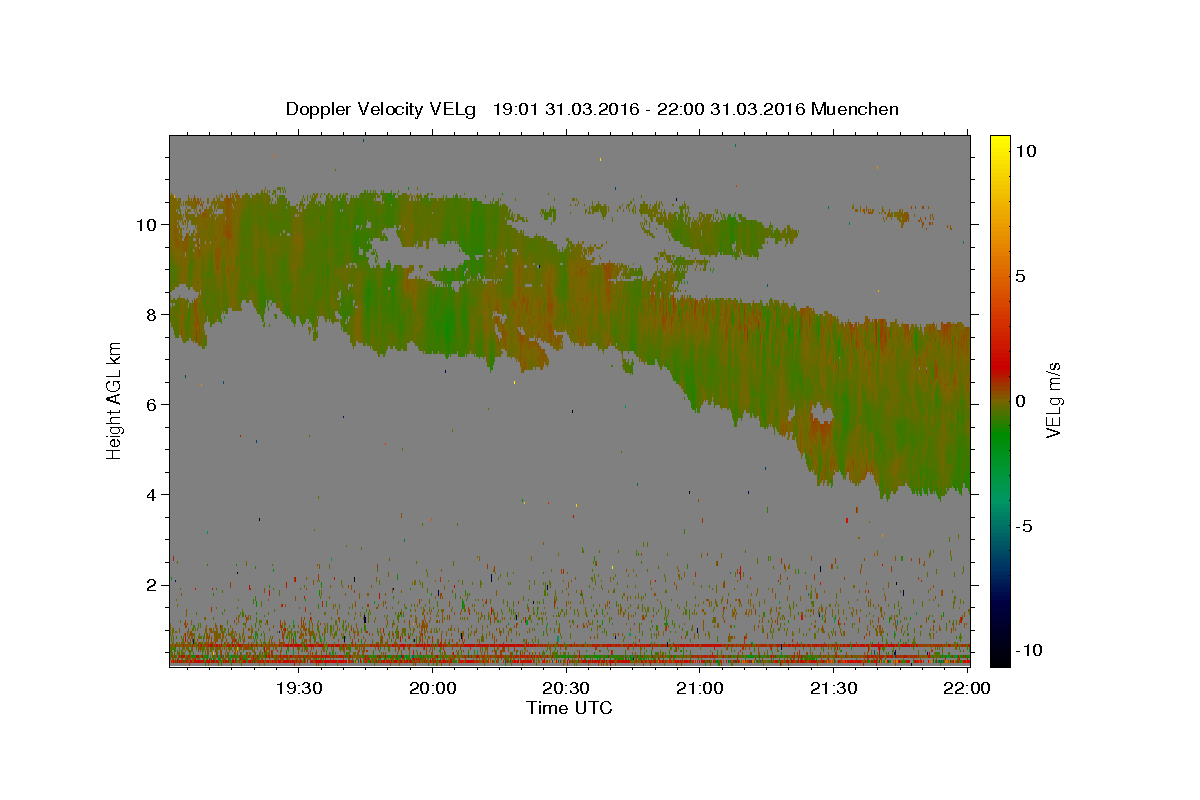1200x800 pixels.
Task: Click the height tick label 10
Action: pos(147,225)
